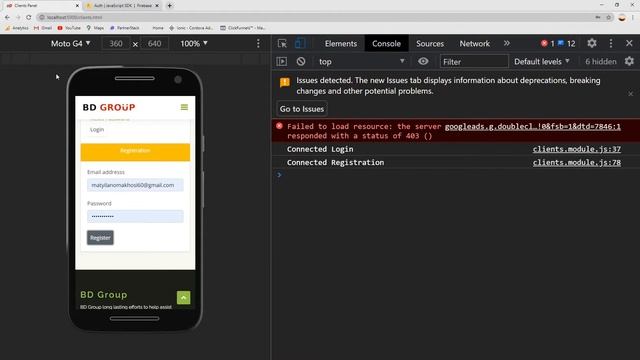Open clients.module.js:78 source link
Viewport: 640px width, 360px height.
click(576, 162)
